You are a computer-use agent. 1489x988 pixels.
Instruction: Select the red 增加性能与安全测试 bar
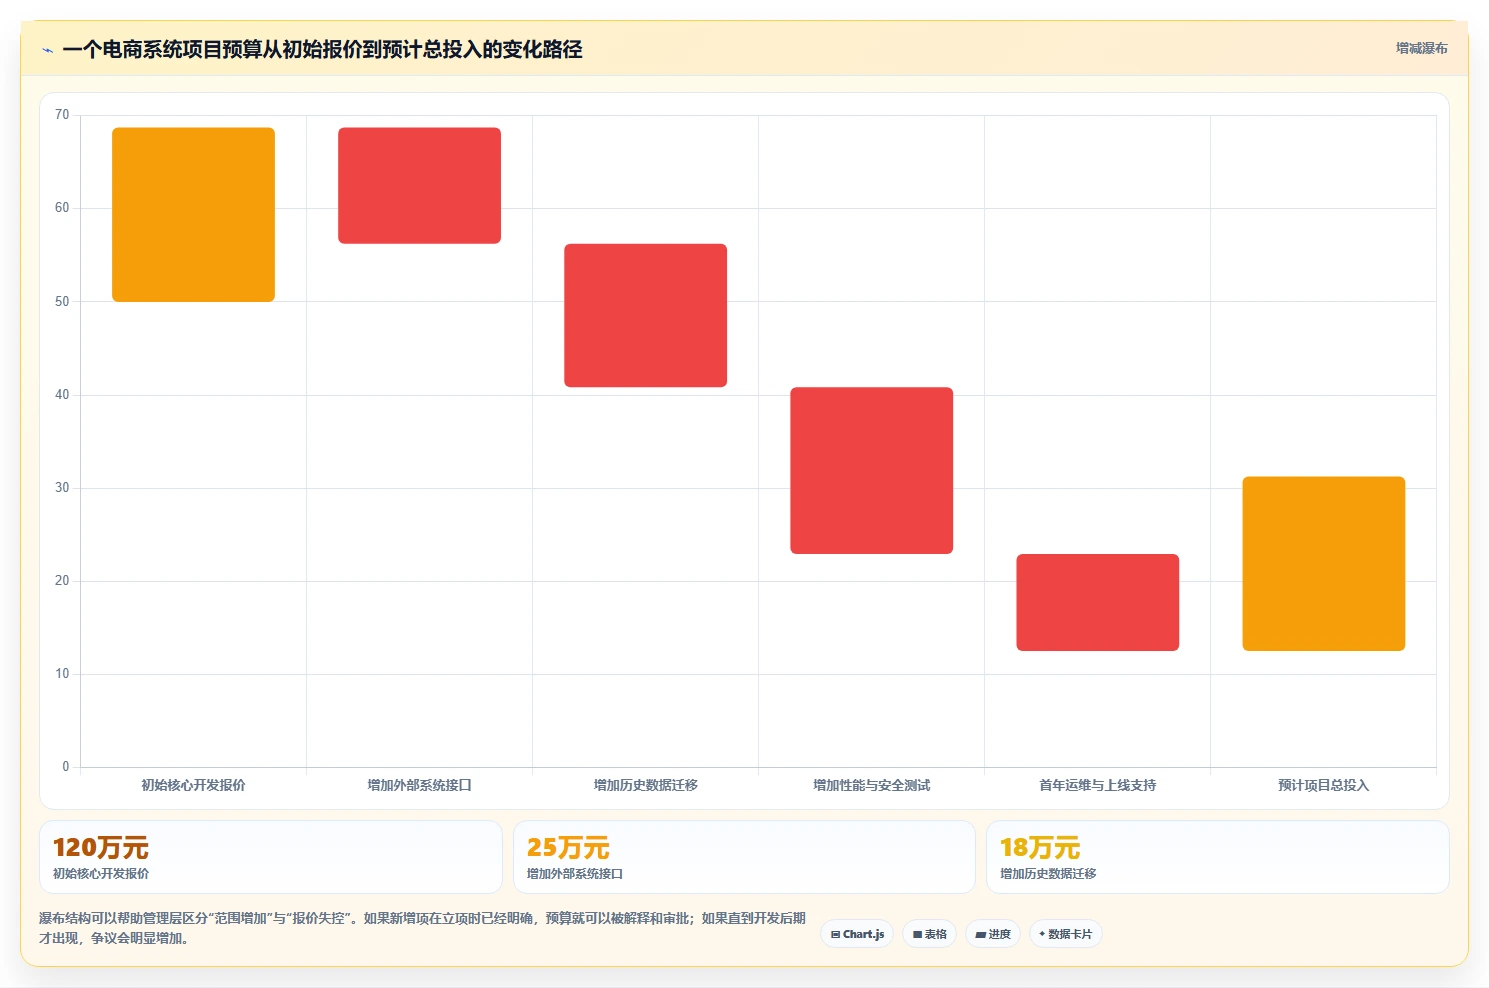tap(871, 470)
